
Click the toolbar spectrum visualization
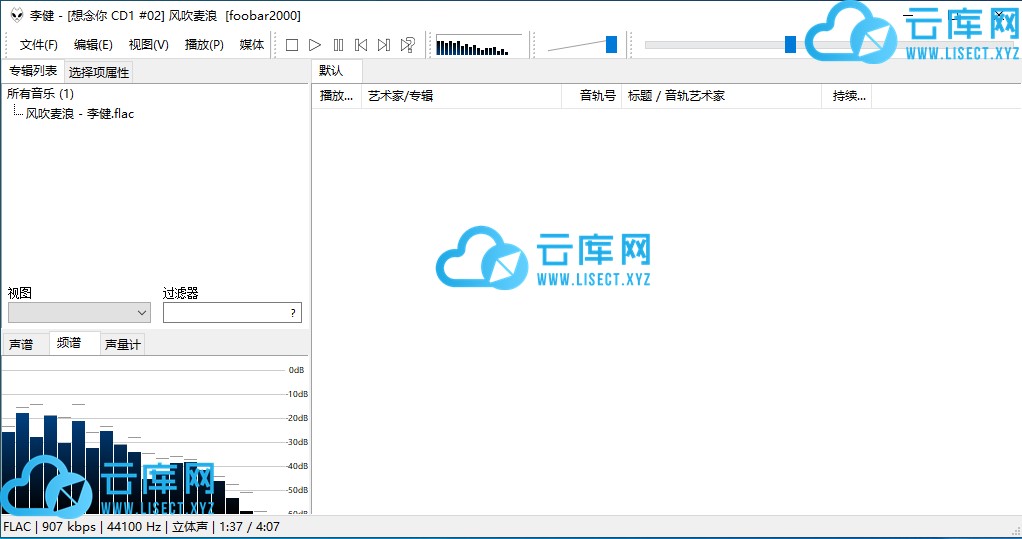478,45
